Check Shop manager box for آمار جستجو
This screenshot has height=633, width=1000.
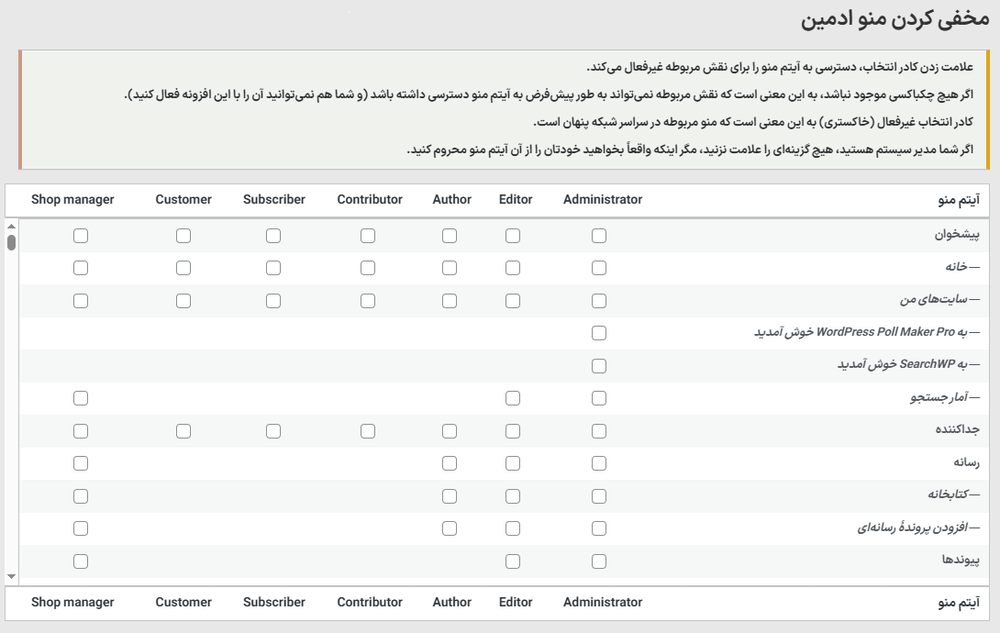point(81,398)
